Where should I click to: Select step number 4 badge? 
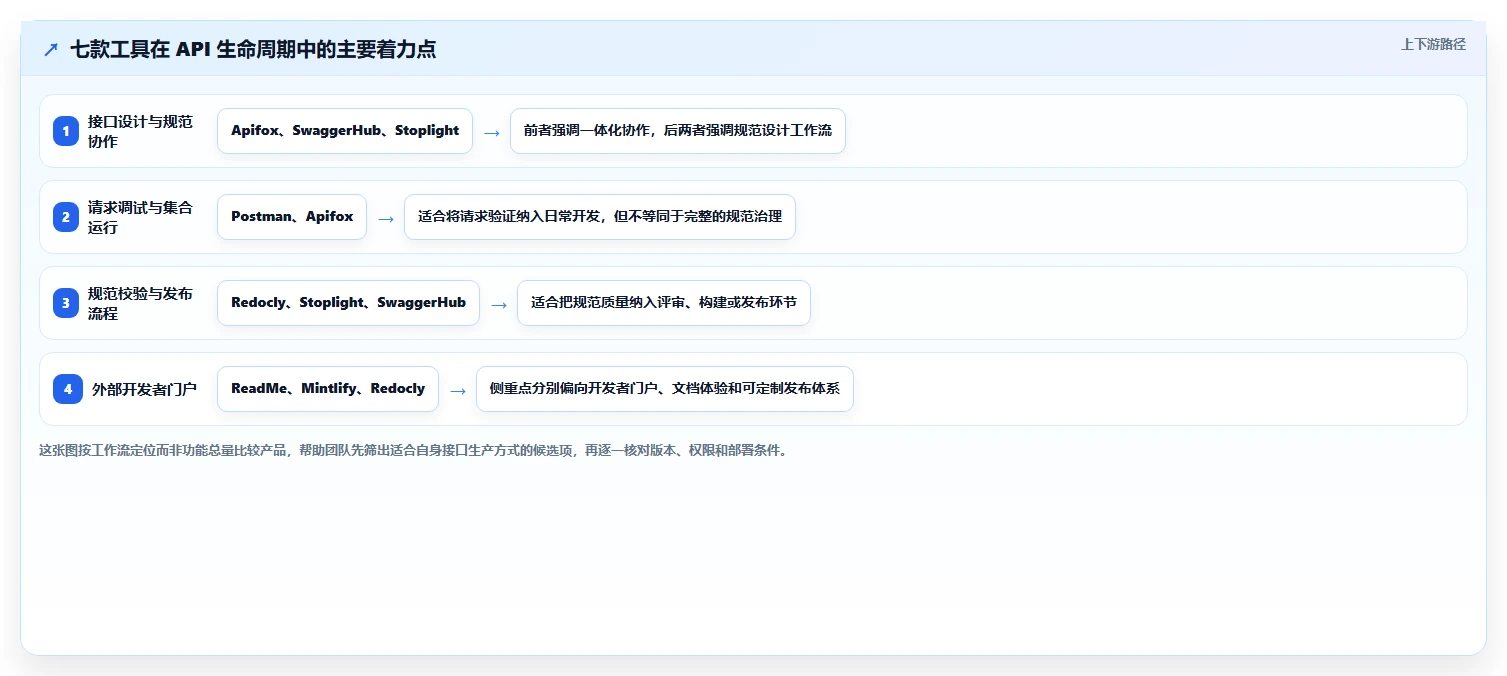68,389
